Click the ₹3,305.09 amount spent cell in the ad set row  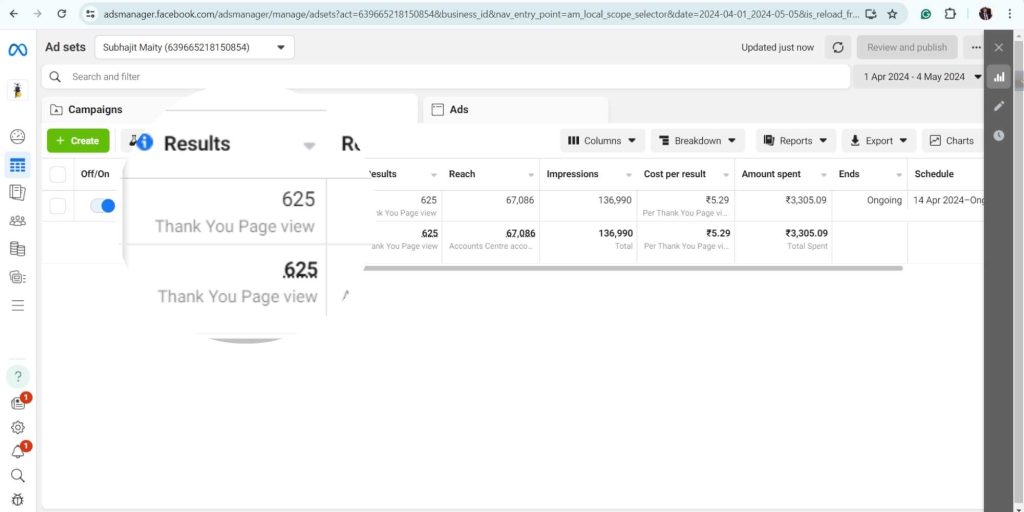(x=807, y=200)
